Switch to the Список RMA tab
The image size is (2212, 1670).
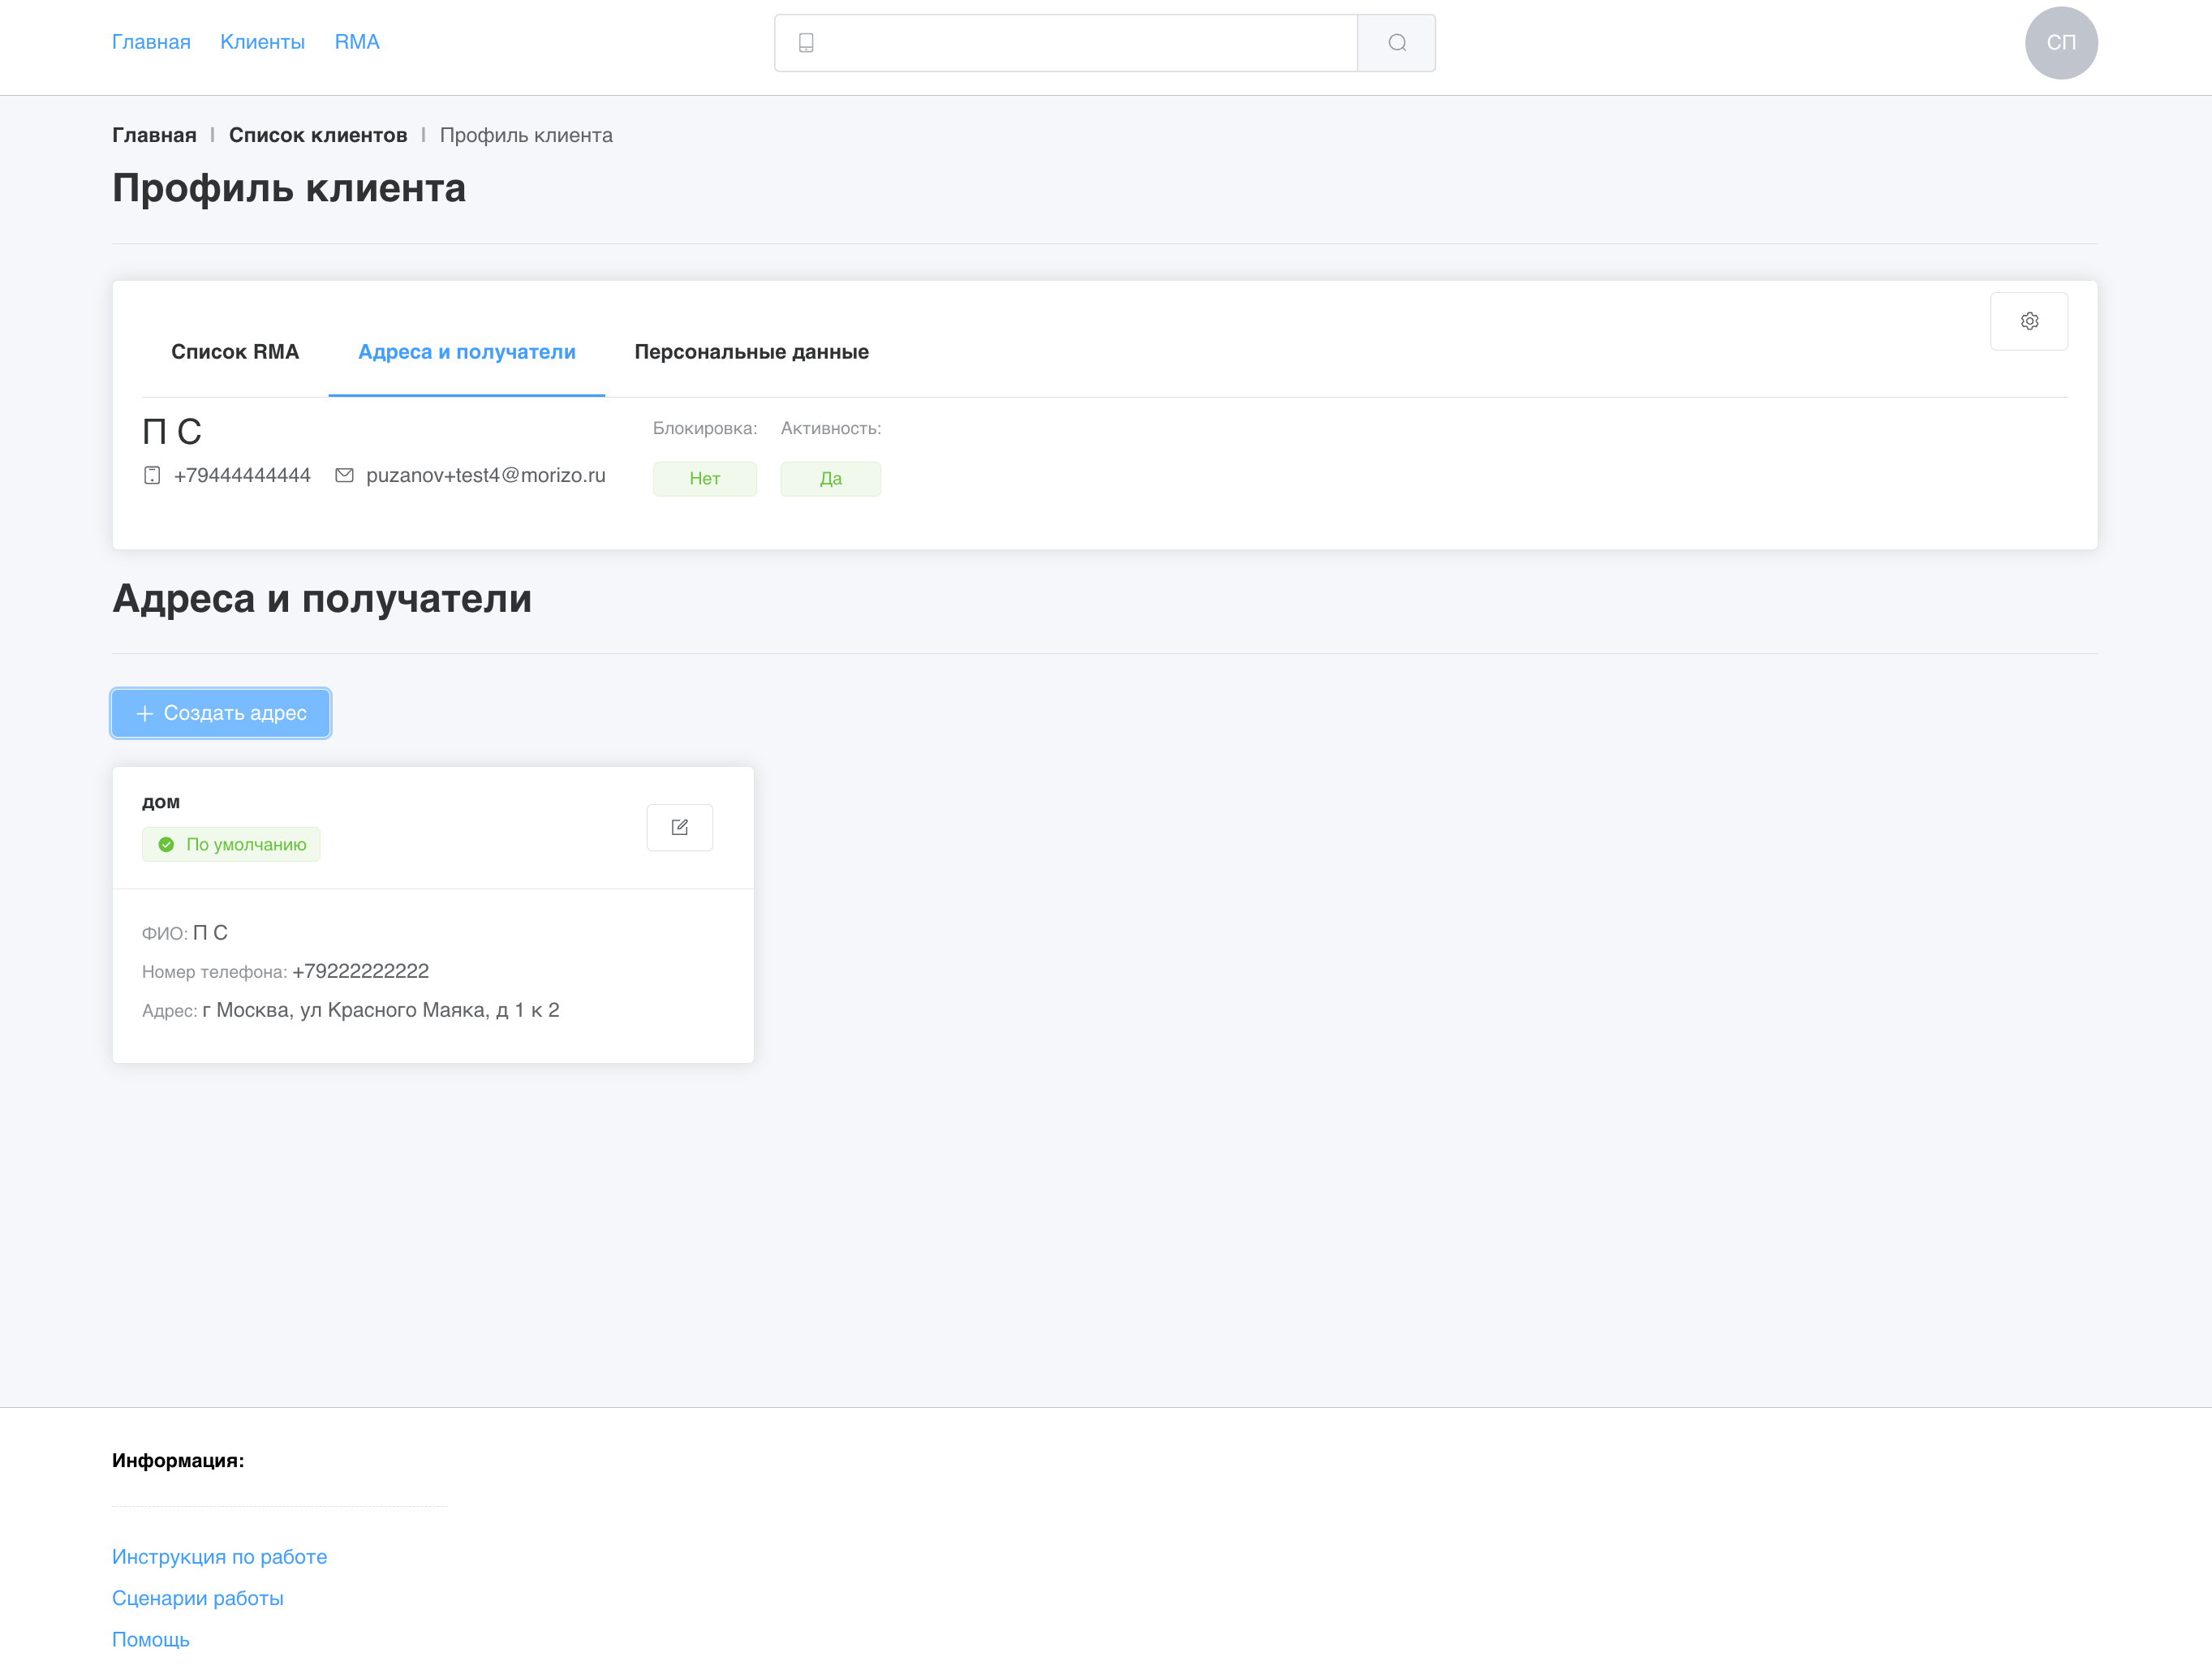pyautogui.click(x=235, y=352)
